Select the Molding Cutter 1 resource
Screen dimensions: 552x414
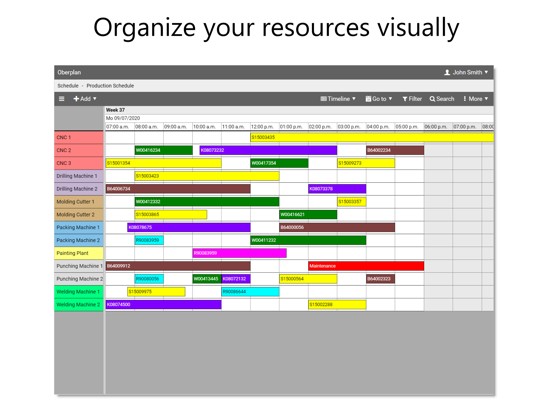click(79, 202)
